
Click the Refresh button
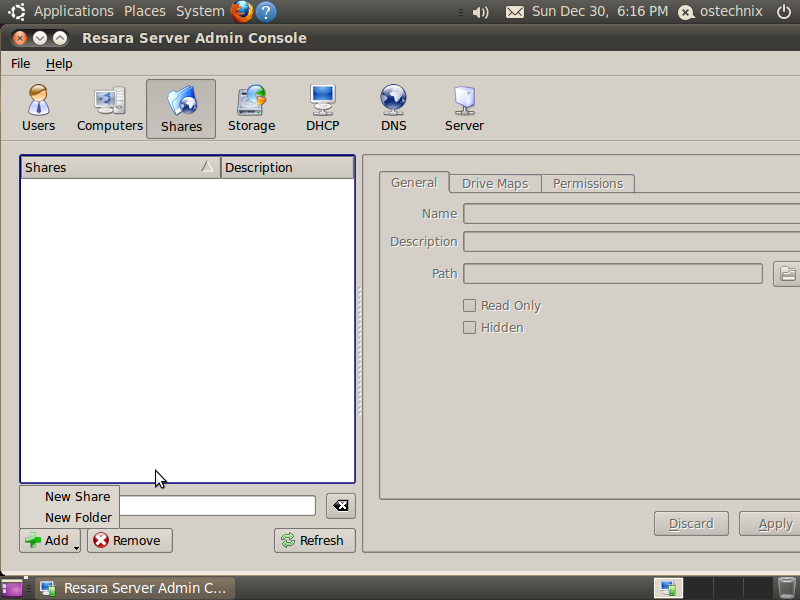pyautogui.click(x=315, y=540)
